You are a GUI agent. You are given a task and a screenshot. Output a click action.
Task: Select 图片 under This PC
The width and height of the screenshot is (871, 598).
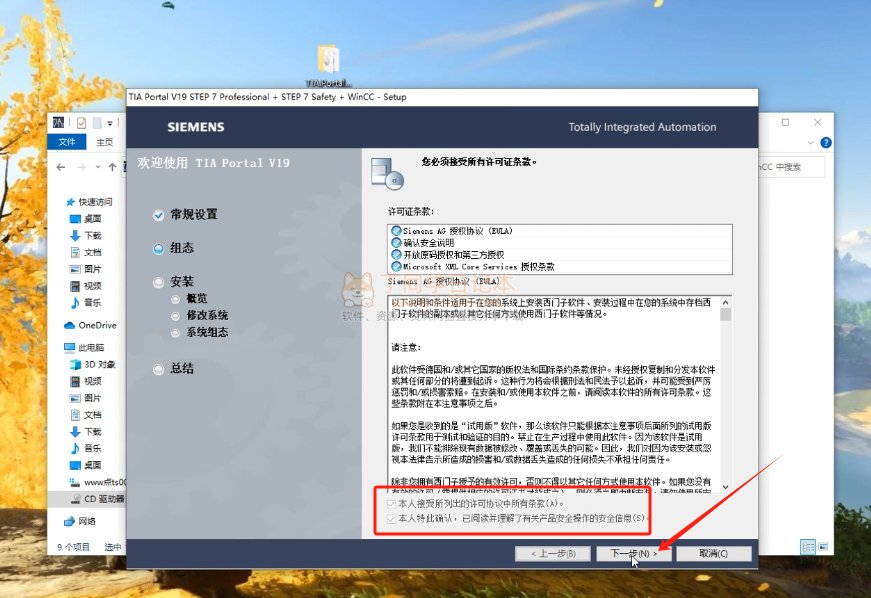pyautogui.click(x=86, y=398)
